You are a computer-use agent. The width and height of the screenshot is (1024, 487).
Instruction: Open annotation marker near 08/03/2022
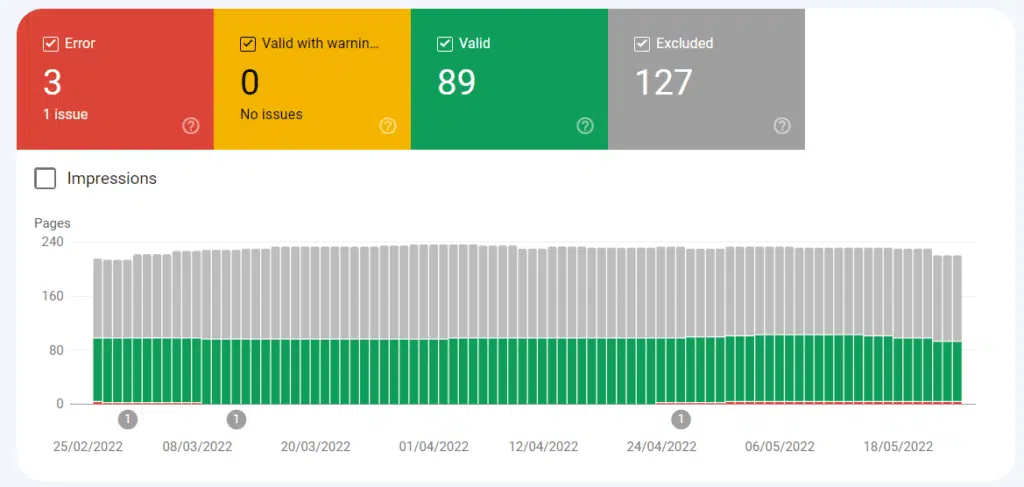coord(236,419)
